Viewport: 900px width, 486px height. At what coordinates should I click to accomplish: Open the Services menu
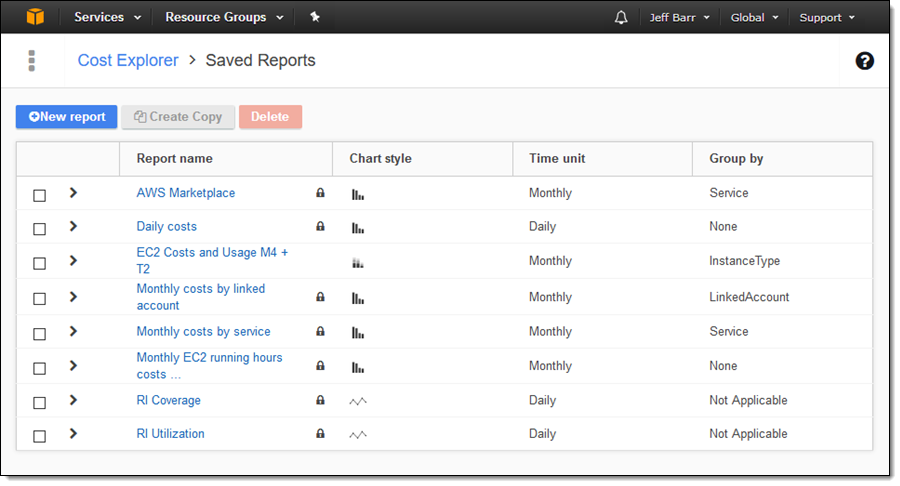coord(107,17)
